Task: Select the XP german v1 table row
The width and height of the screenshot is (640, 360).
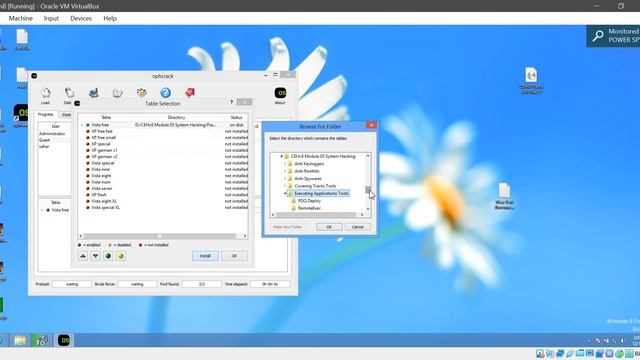Action: 164,150
